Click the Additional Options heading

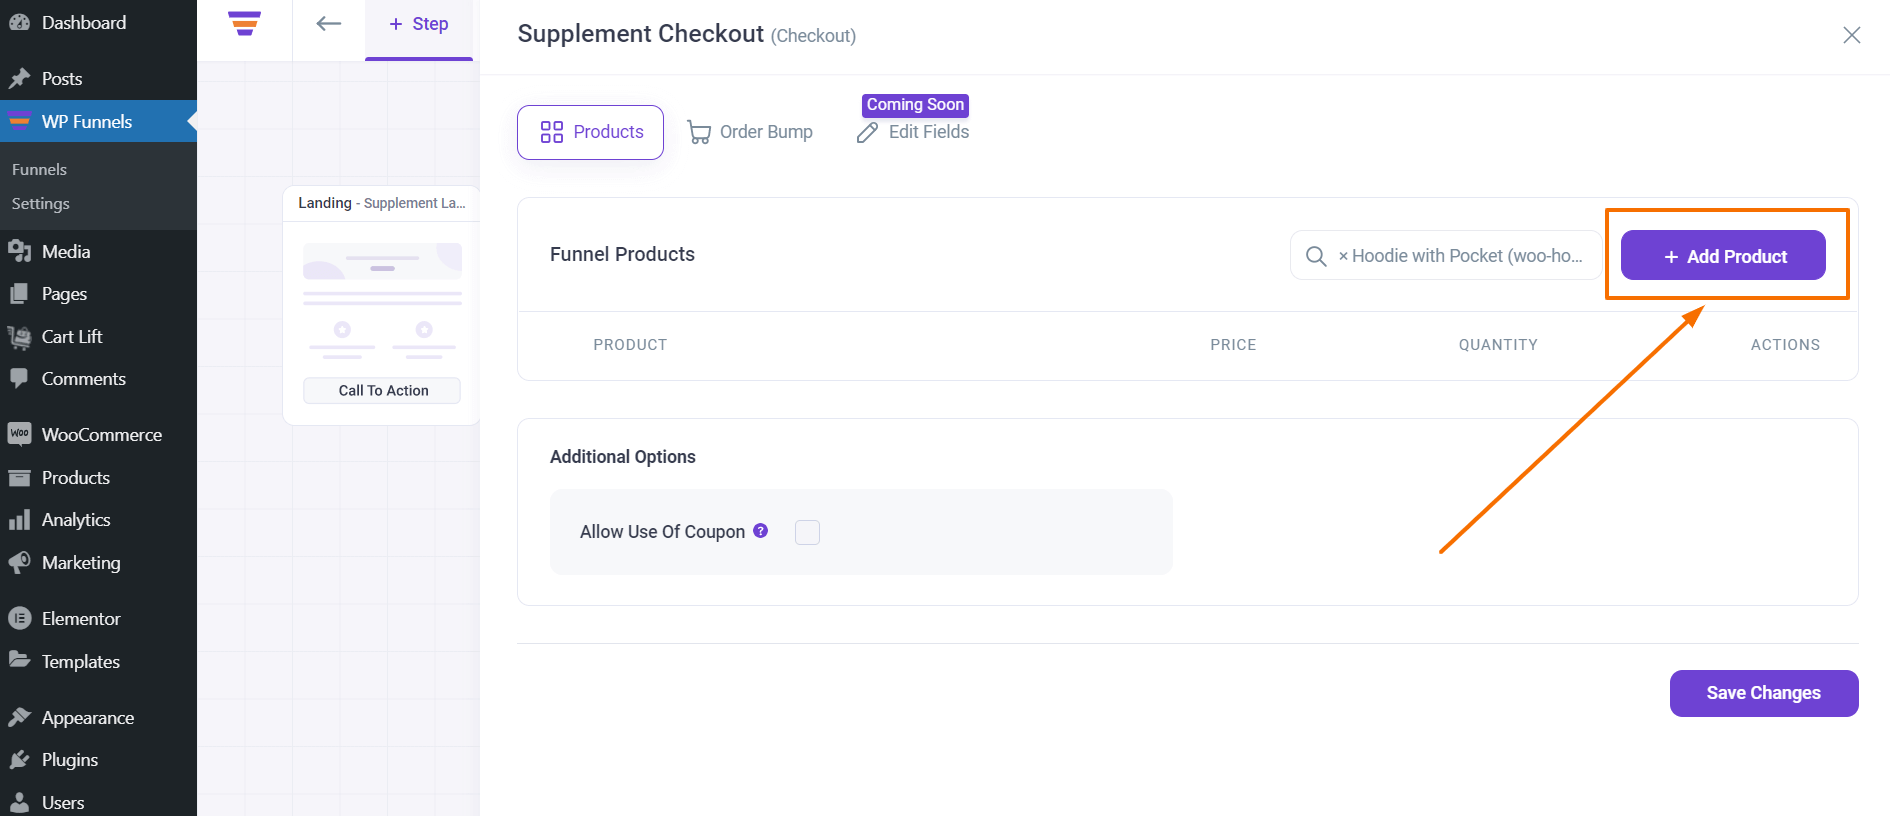pos(622,456)
